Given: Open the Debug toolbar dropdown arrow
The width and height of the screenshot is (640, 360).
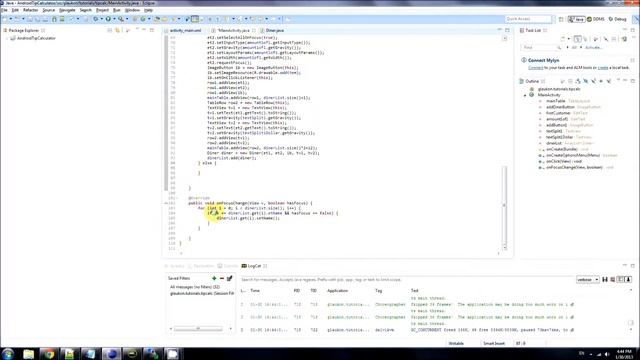Looking at the screenshot, I should click(101, 19).
